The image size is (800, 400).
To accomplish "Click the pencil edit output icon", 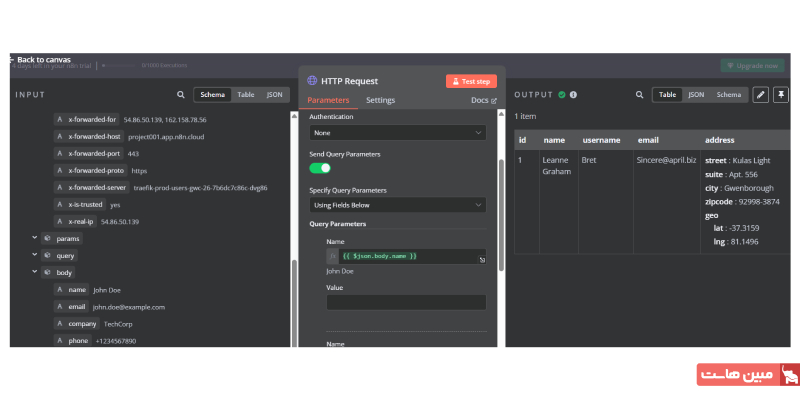I will (x=760, y=95).
